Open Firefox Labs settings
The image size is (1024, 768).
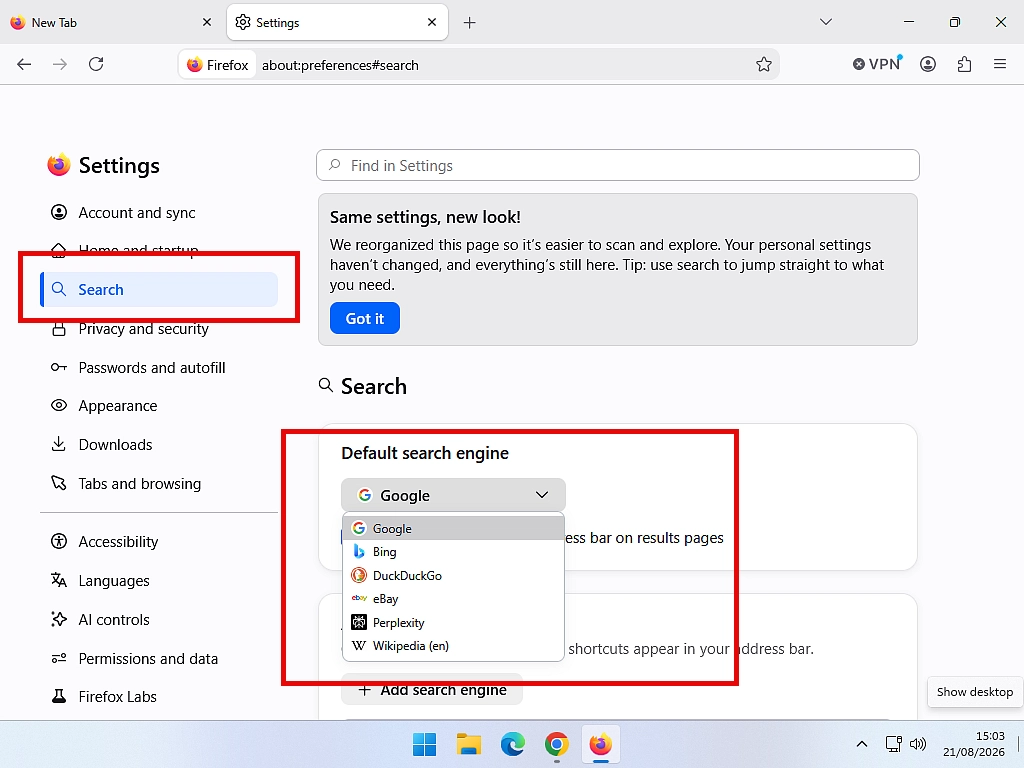[x=159, y=697]
